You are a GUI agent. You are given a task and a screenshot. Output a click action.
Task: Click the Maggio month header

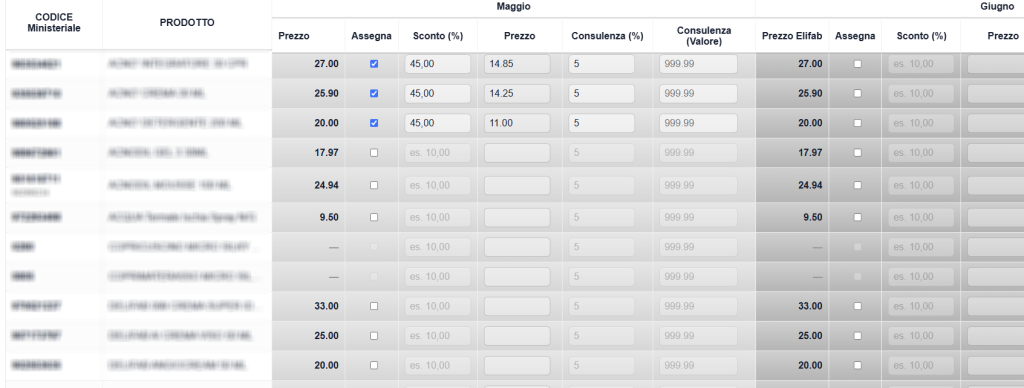[513, 7]
